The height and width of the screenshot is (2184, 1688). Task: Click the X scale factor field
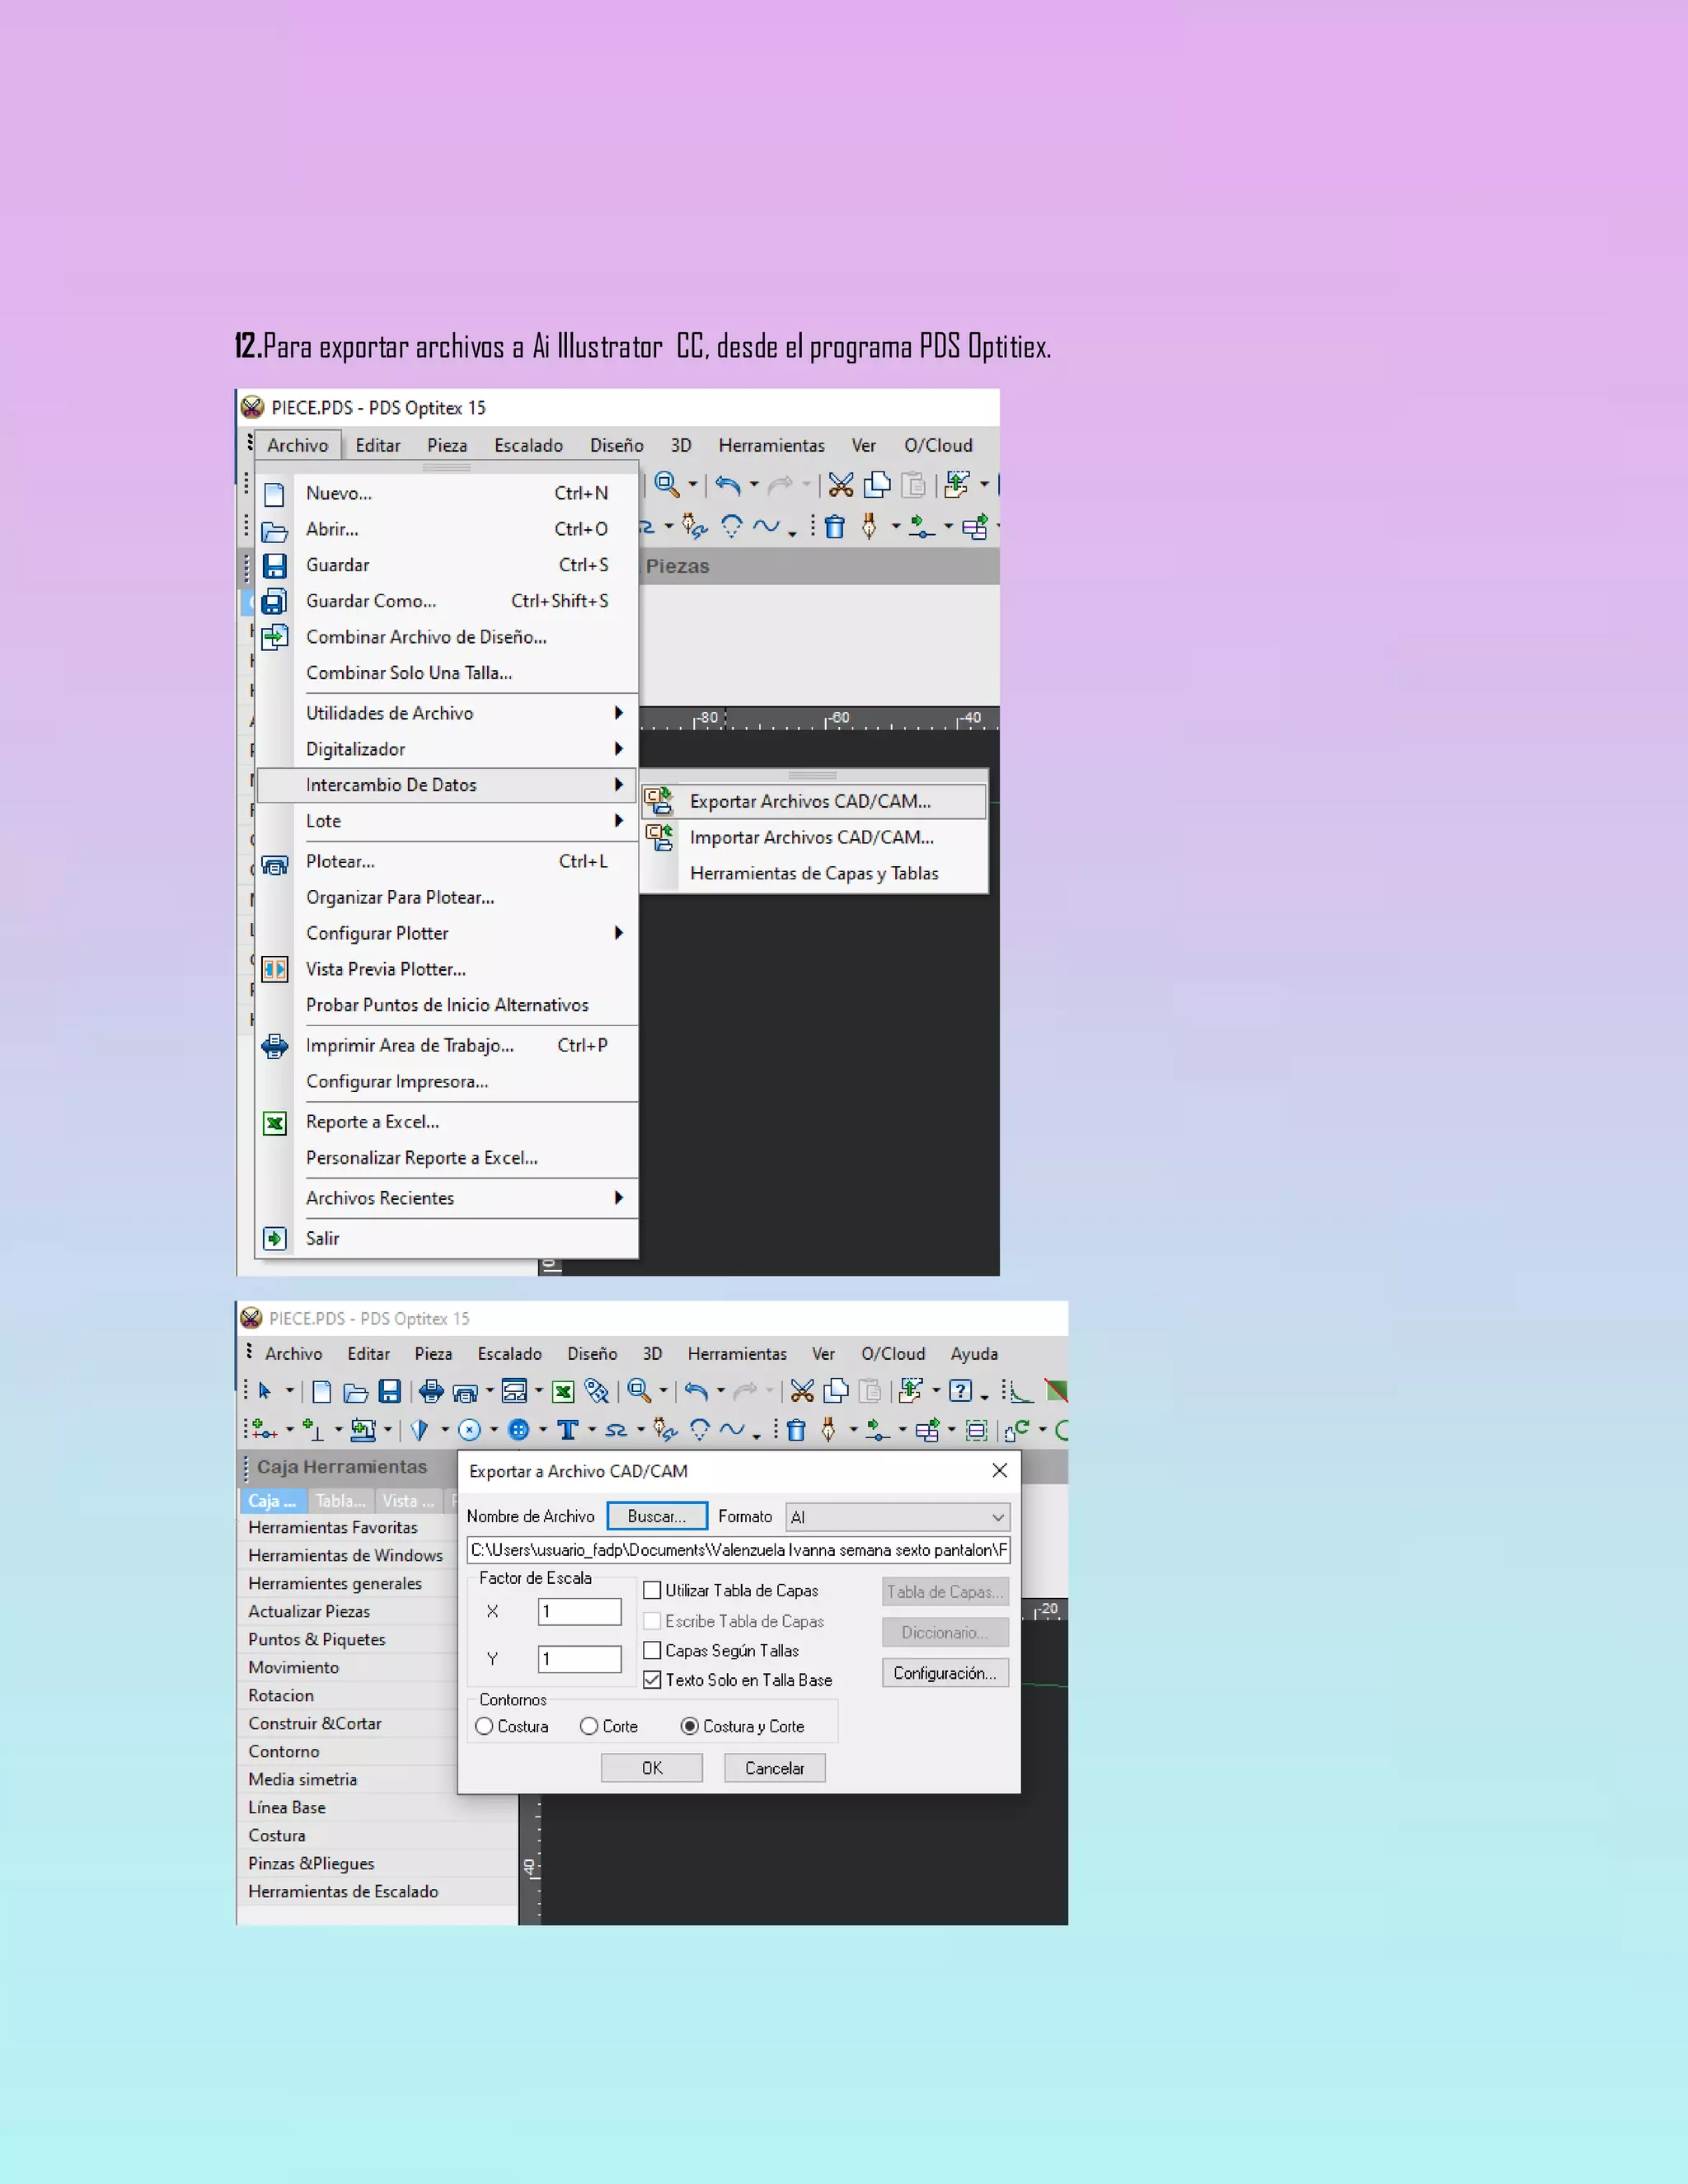[x=580, y=1612]
